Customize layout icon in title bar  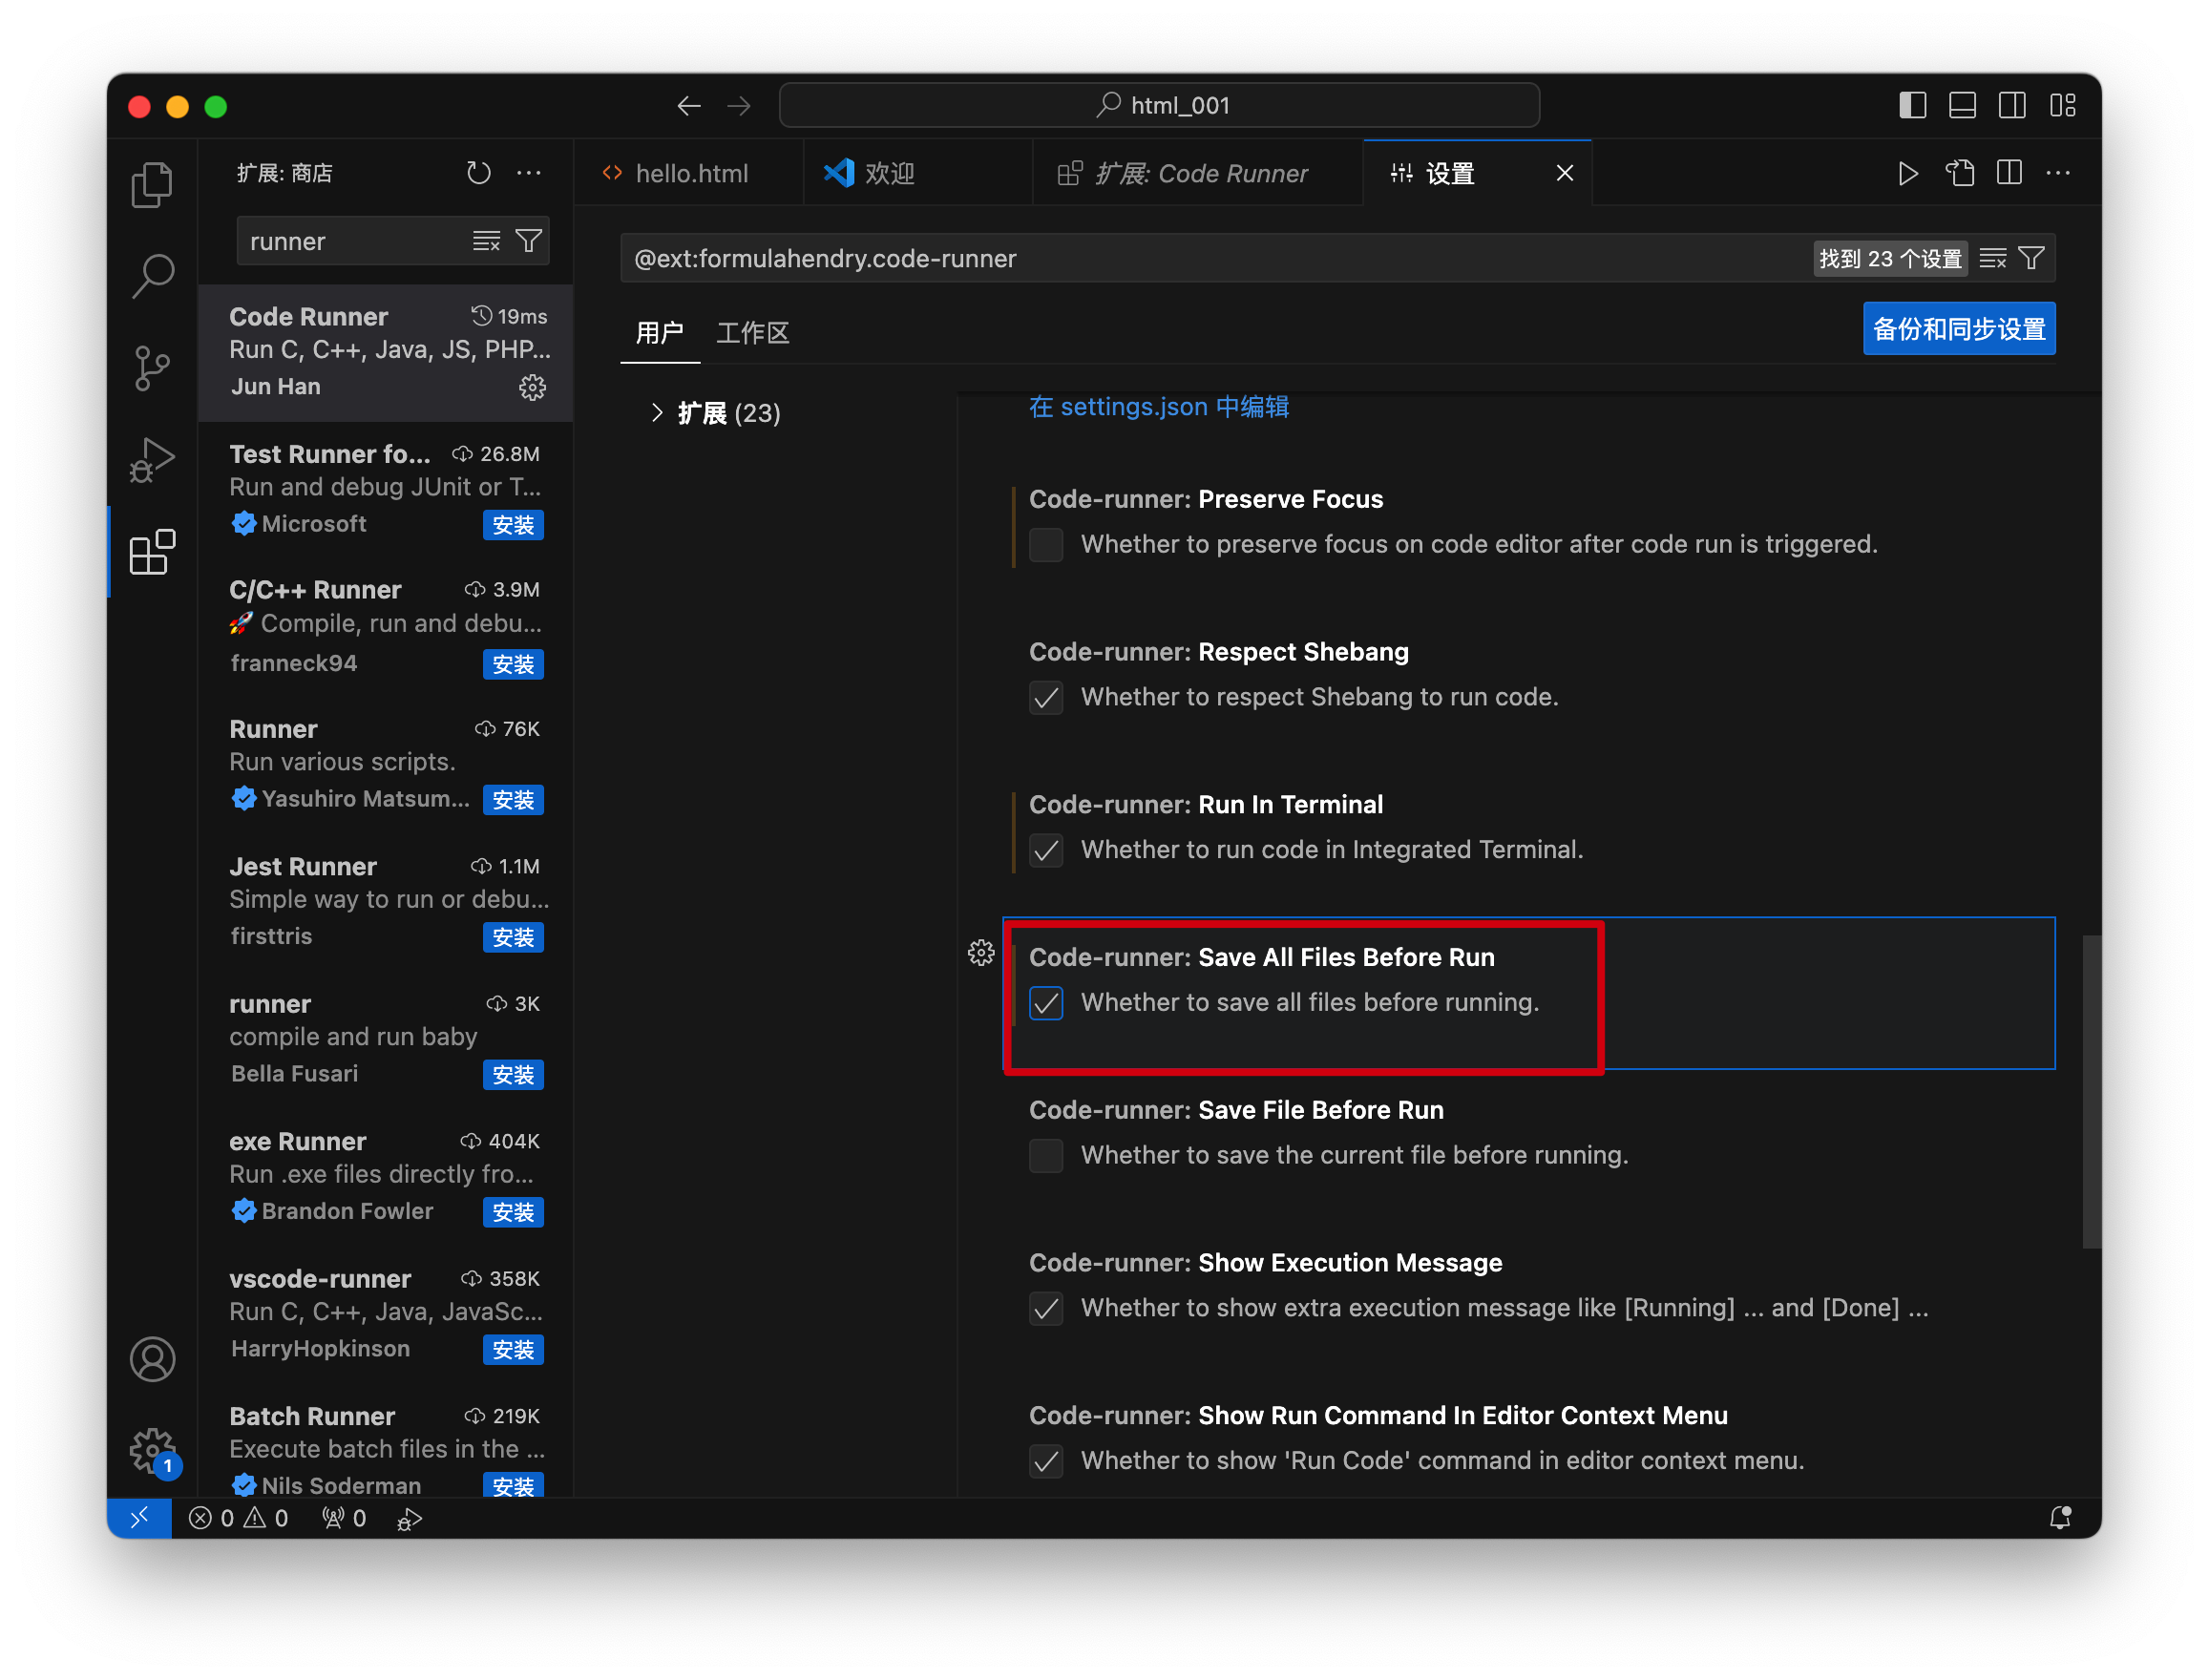tap(2063, 106)
